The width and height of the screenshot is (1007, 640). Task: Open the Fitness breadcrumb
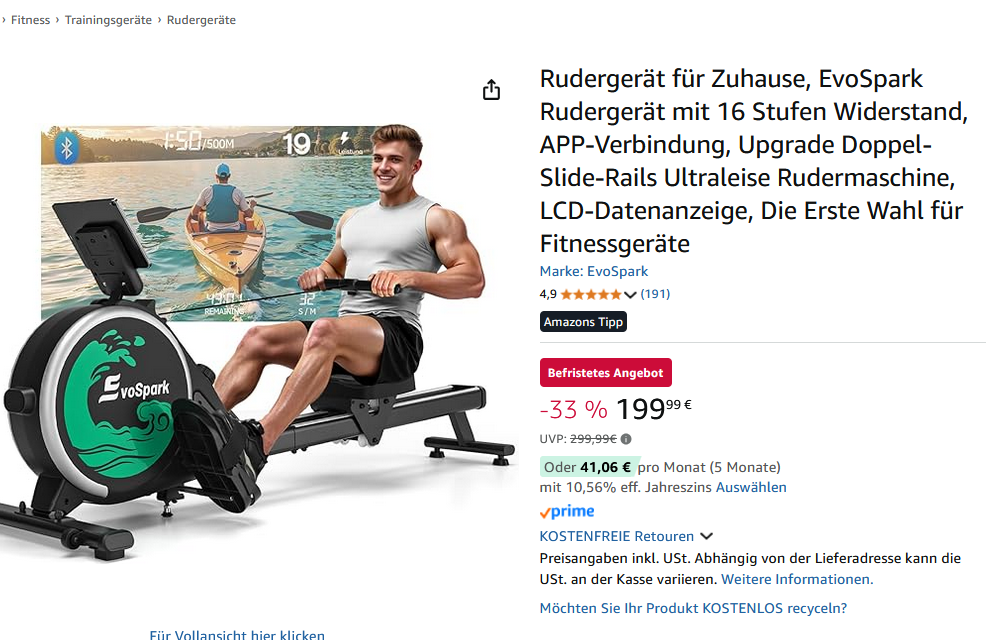(30, 20)
